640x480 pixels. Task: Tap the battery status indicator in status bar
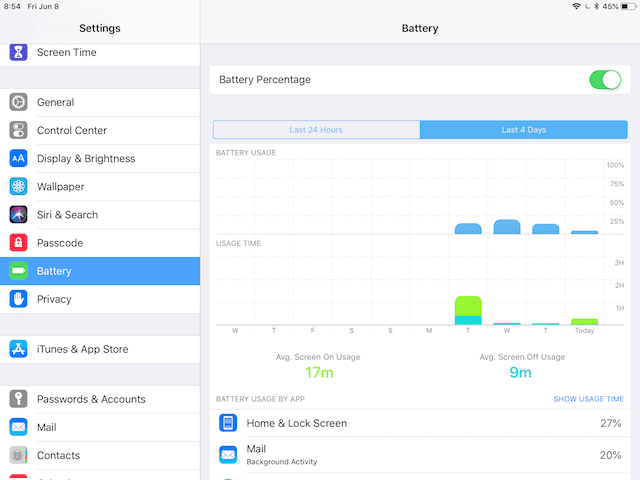[x=624, y=6]
